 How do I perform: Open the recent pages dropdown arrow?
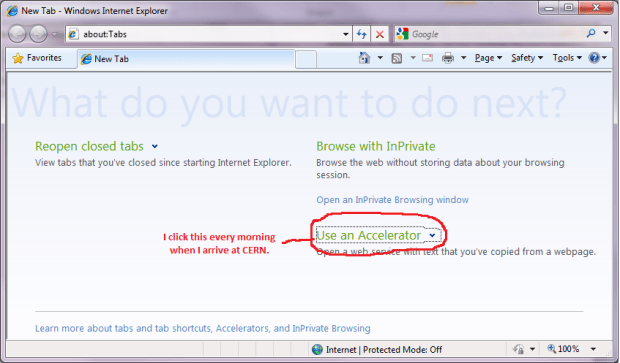pos(55,34)
